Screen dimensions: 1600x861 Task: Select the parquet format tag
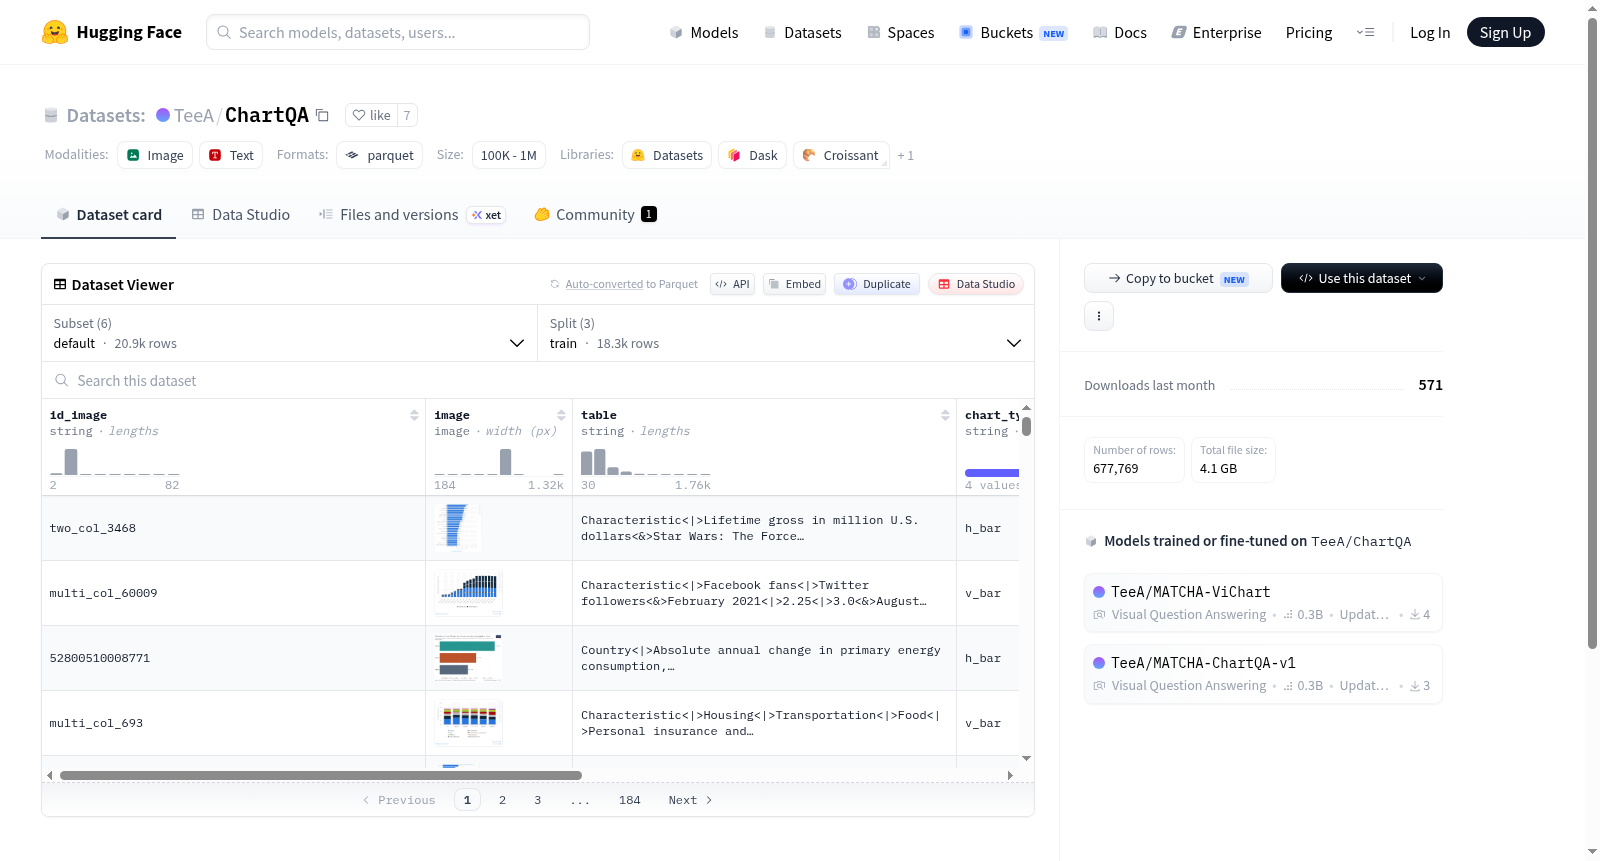379,155
